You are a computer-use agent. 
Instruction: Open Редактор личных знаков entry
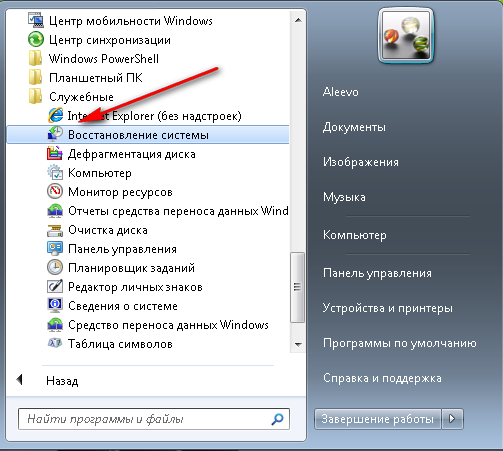[135, 287]
